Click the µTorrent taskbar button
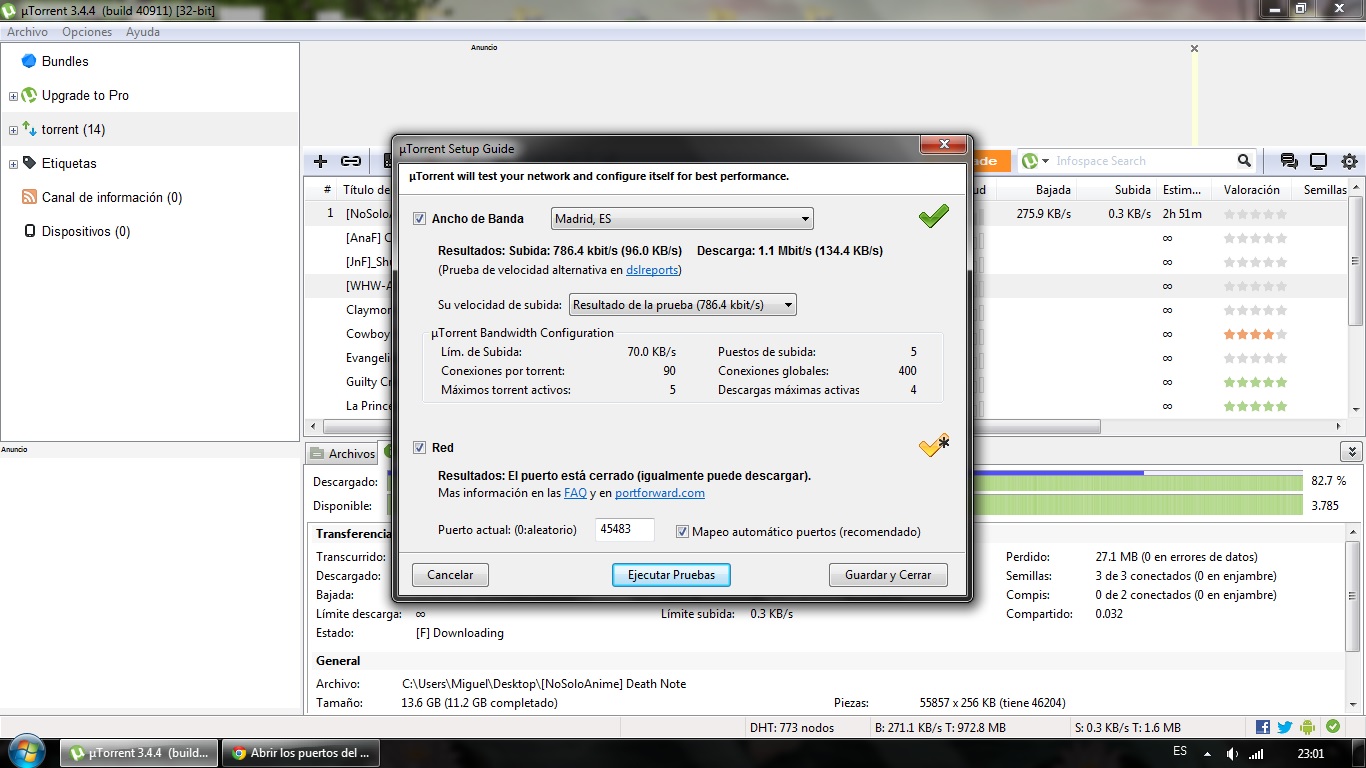Viewport: 1366px width, 768px height. (139, 753)
